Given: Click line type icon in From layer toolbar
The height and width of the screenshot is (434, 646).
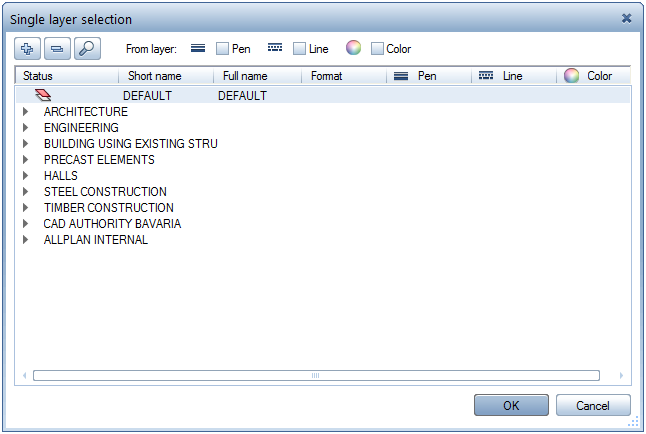Looking at the screenshot, I should pyautogui.click(x=275, y=48).
